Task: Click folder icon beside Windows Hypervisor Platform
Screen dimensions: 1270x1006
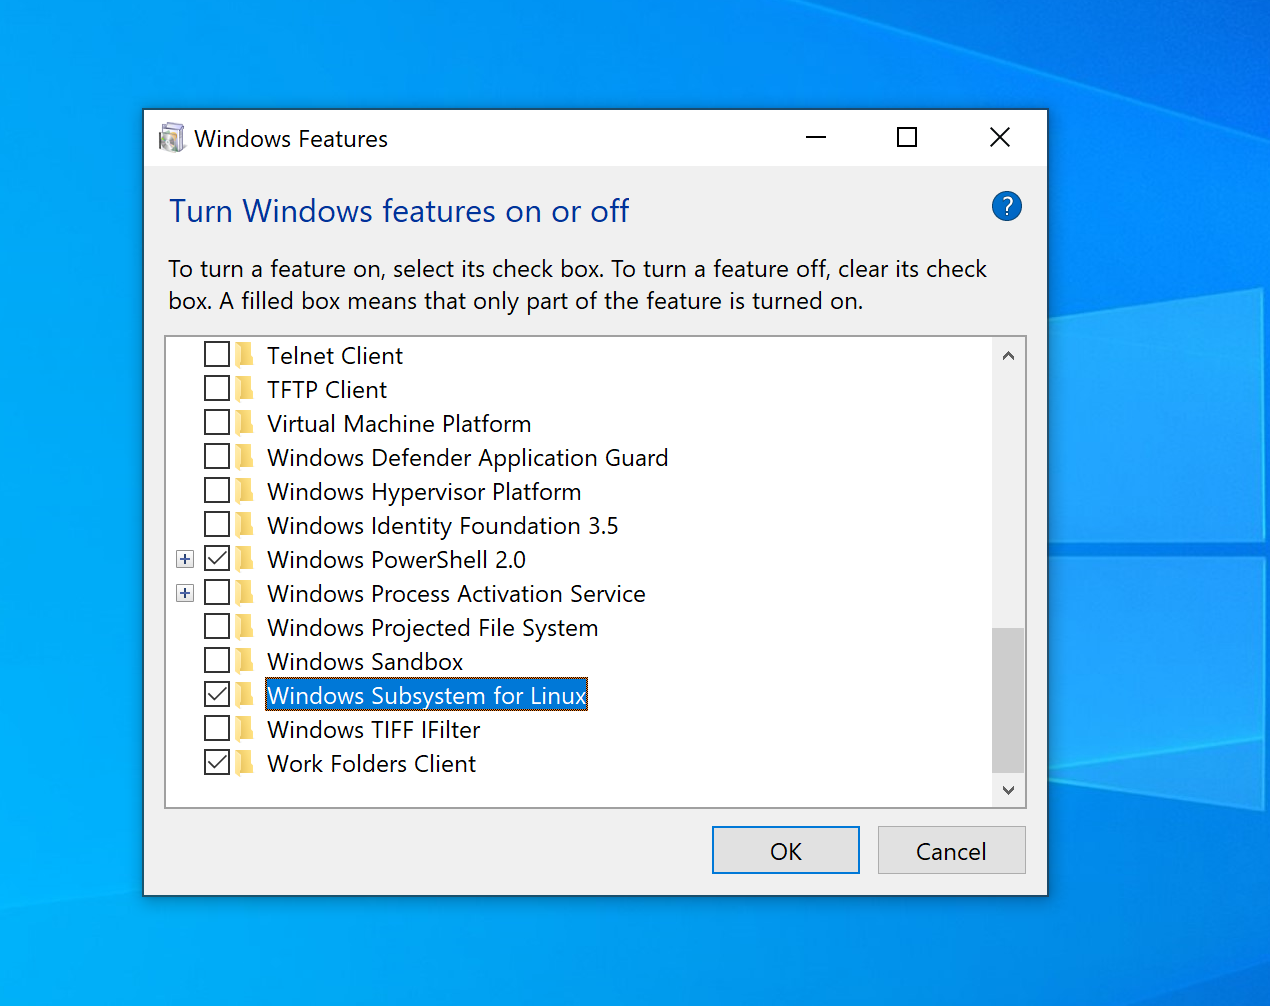Action: [245, 491]
